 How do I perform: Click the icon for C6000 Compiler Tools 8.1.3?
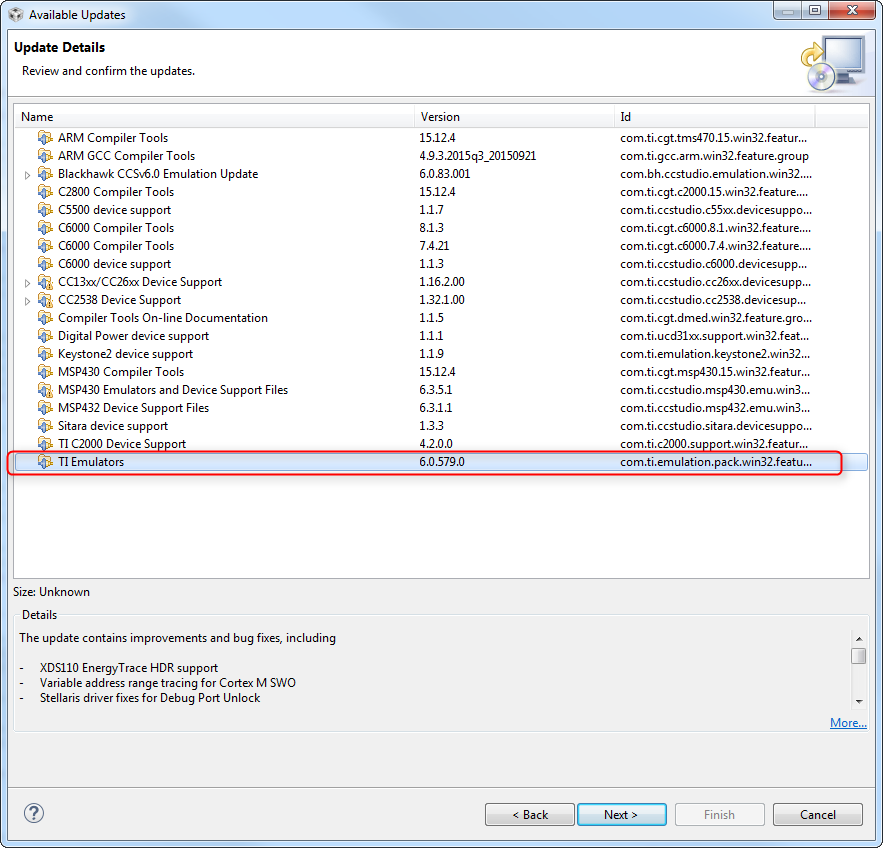coord(45,227)
